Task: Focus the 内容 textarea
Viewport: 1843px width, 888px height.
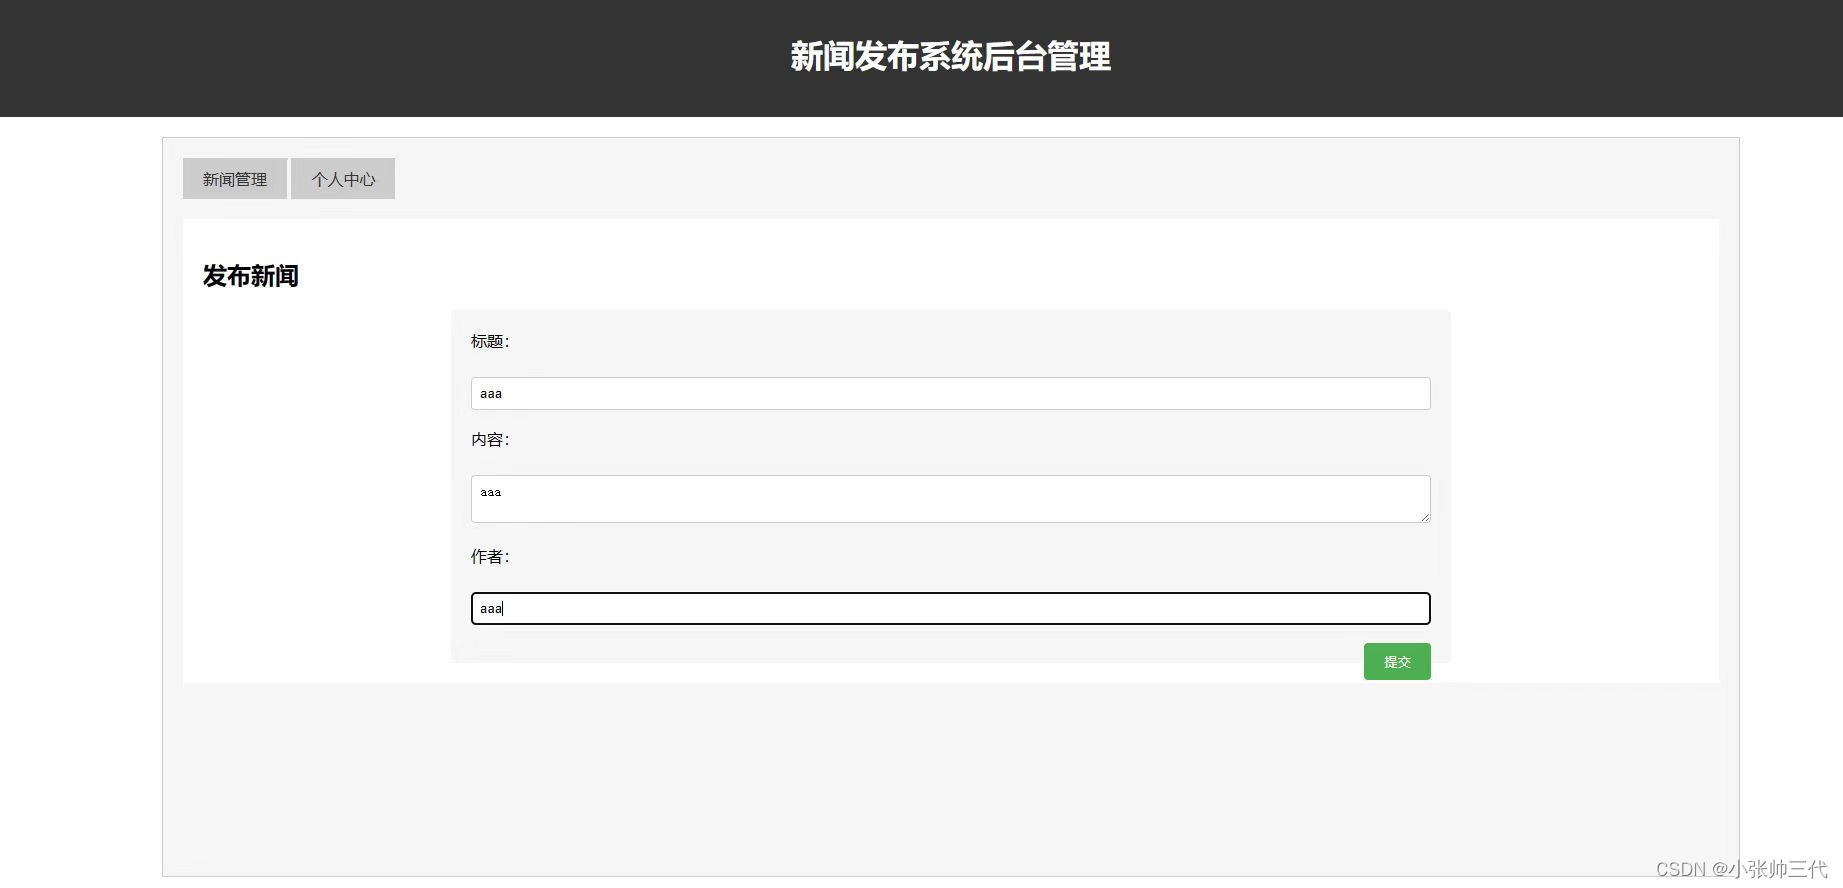Action: click(x=950, y=499)
